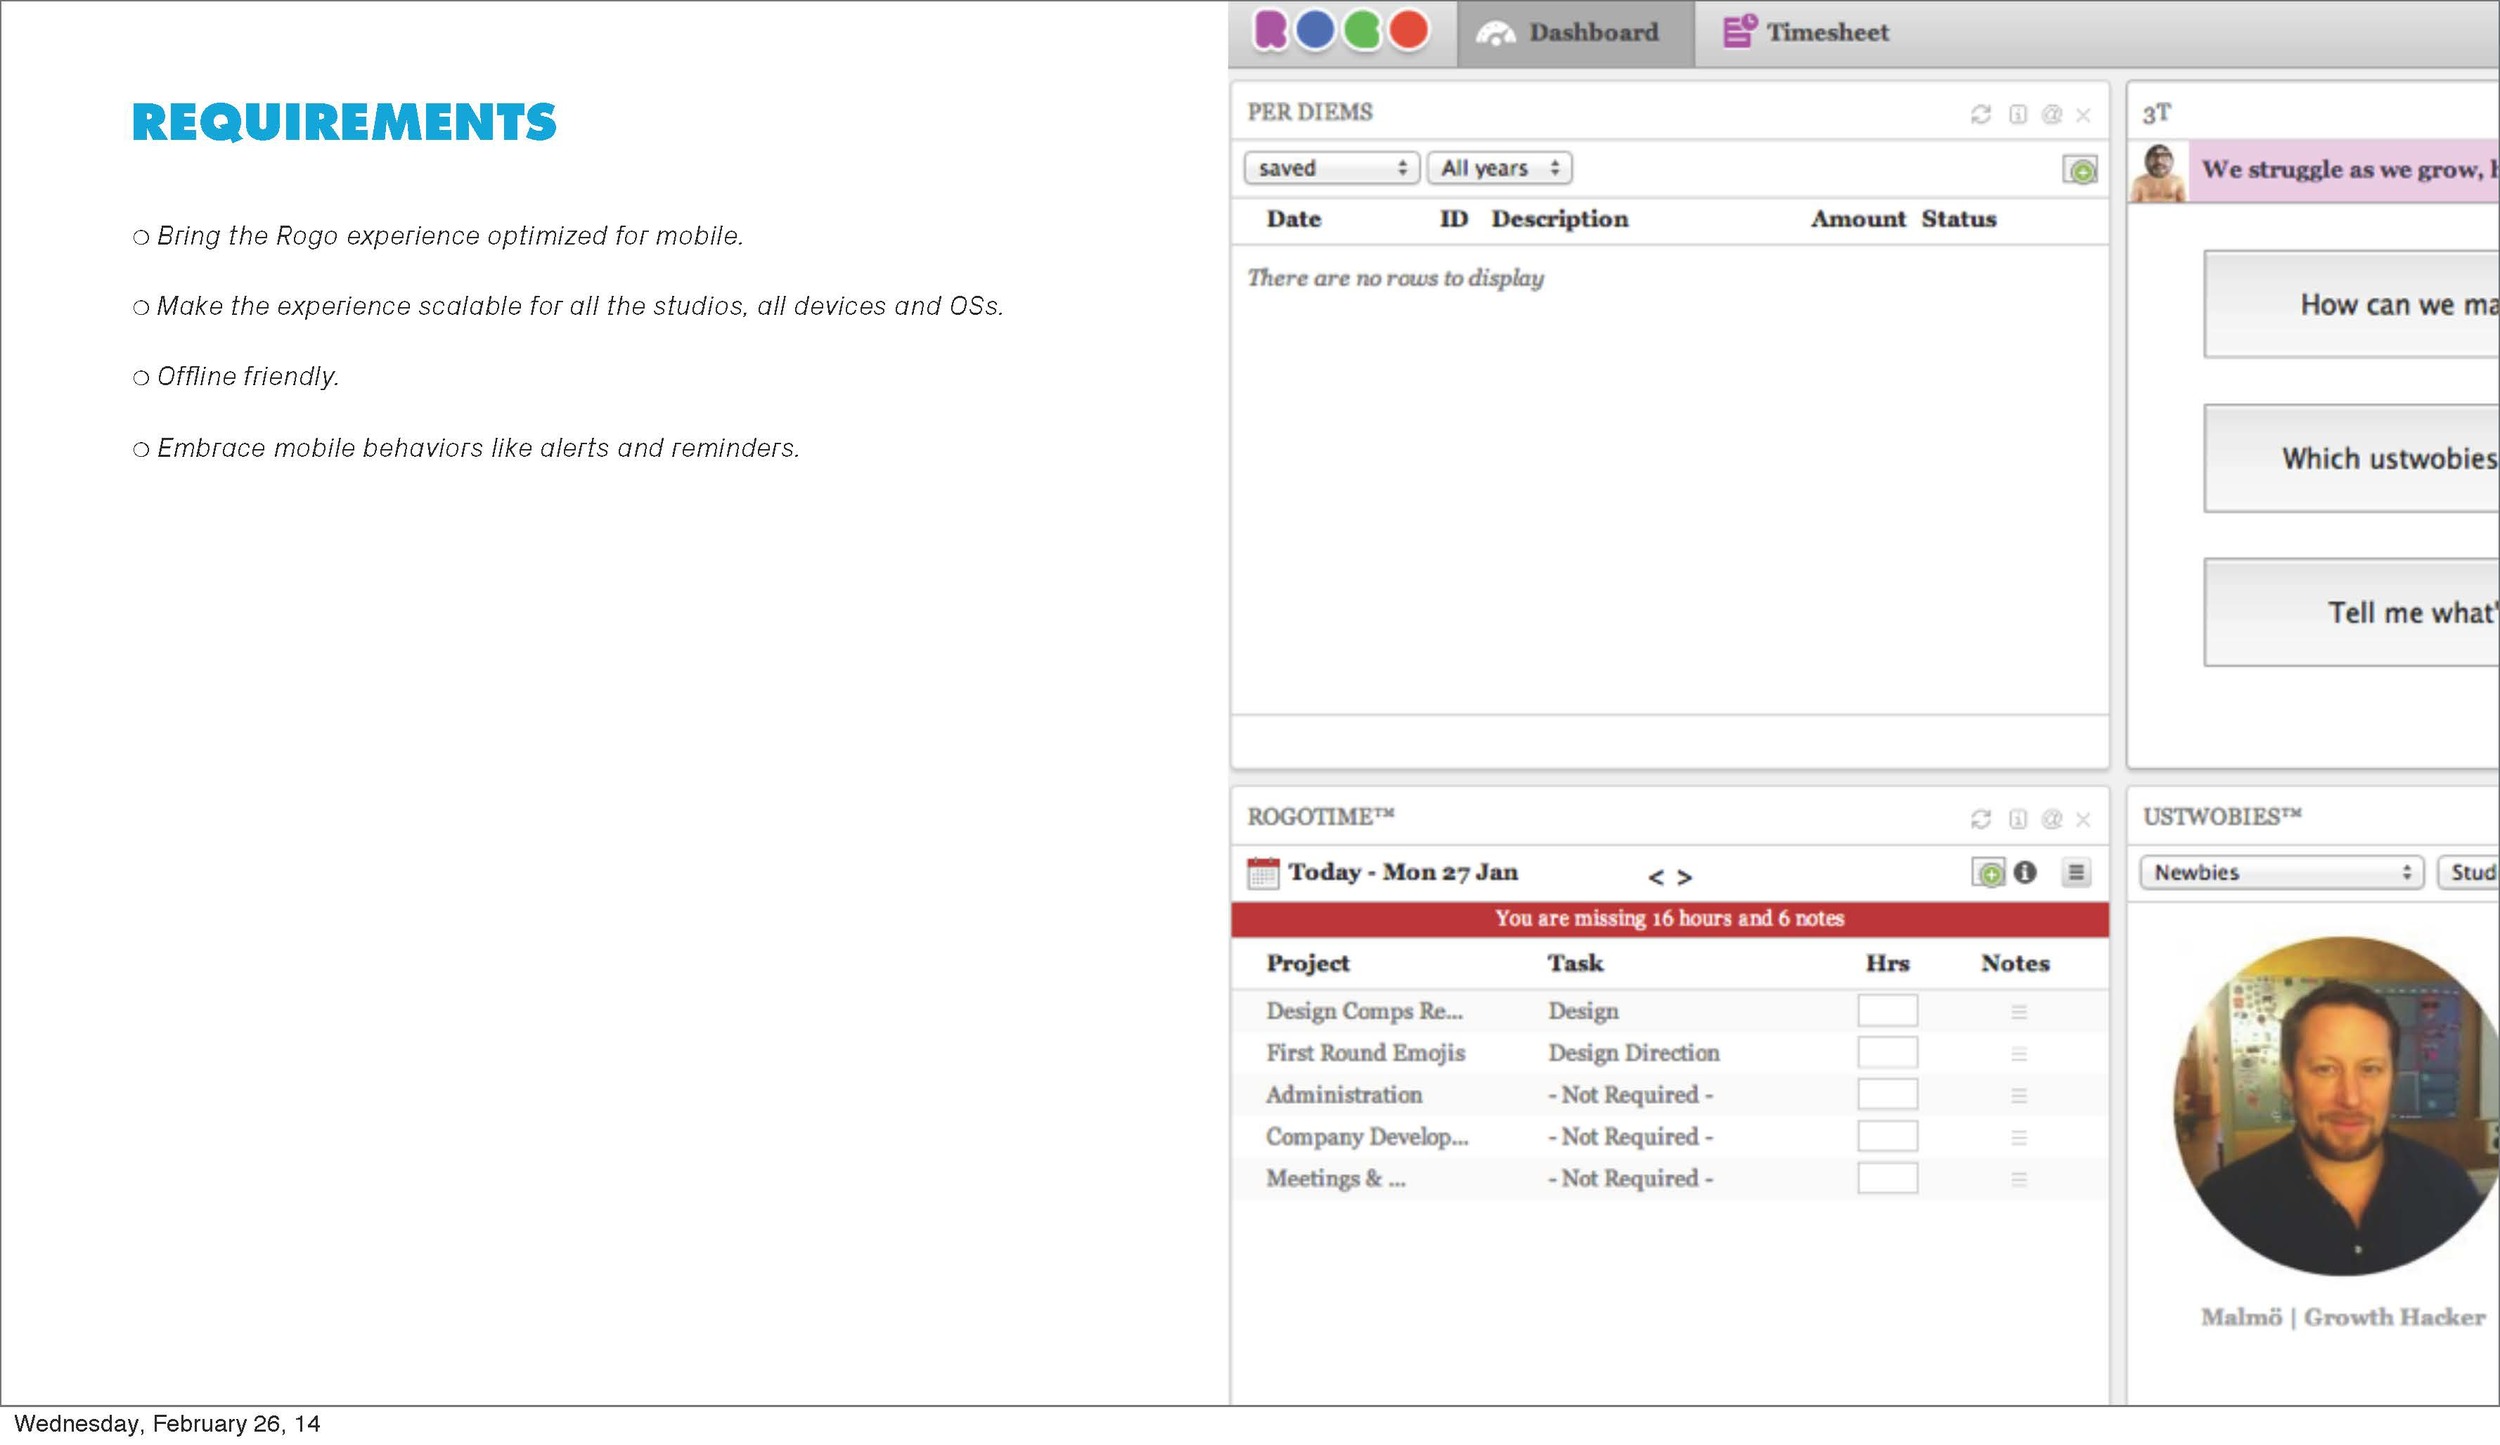The height and width of the screenshot is (1445, 2500).
Task: Sort per diems by Status column
Action: (1959, 219)
